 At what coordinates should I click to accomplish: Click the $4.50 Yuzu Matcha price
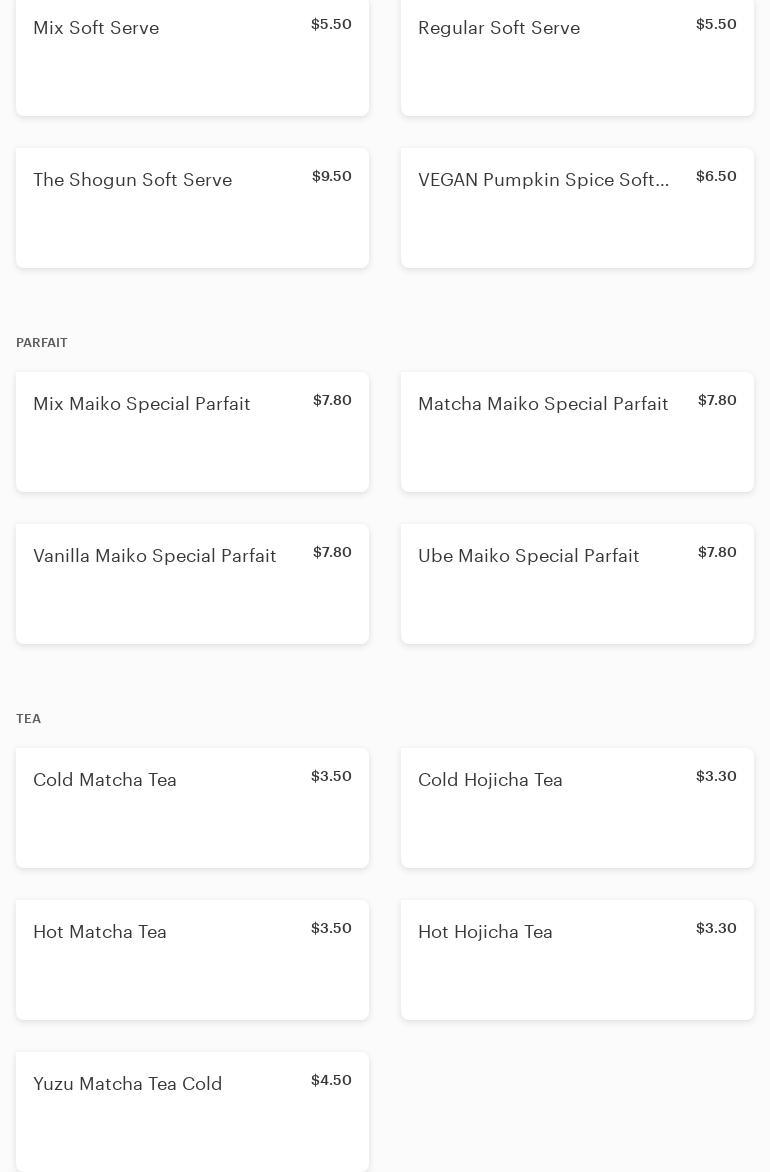pos(331,1080)
